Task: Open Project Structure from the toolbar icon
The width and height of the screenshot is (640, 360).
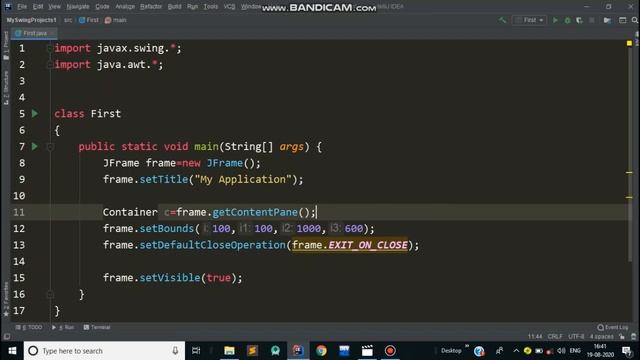Action: click(x=607, y=20)
